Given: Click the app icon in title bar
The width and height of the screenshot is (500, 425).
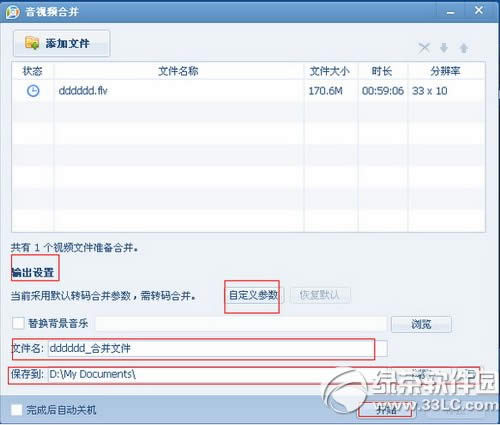Looking at the screenshot, I should [13, 12].
